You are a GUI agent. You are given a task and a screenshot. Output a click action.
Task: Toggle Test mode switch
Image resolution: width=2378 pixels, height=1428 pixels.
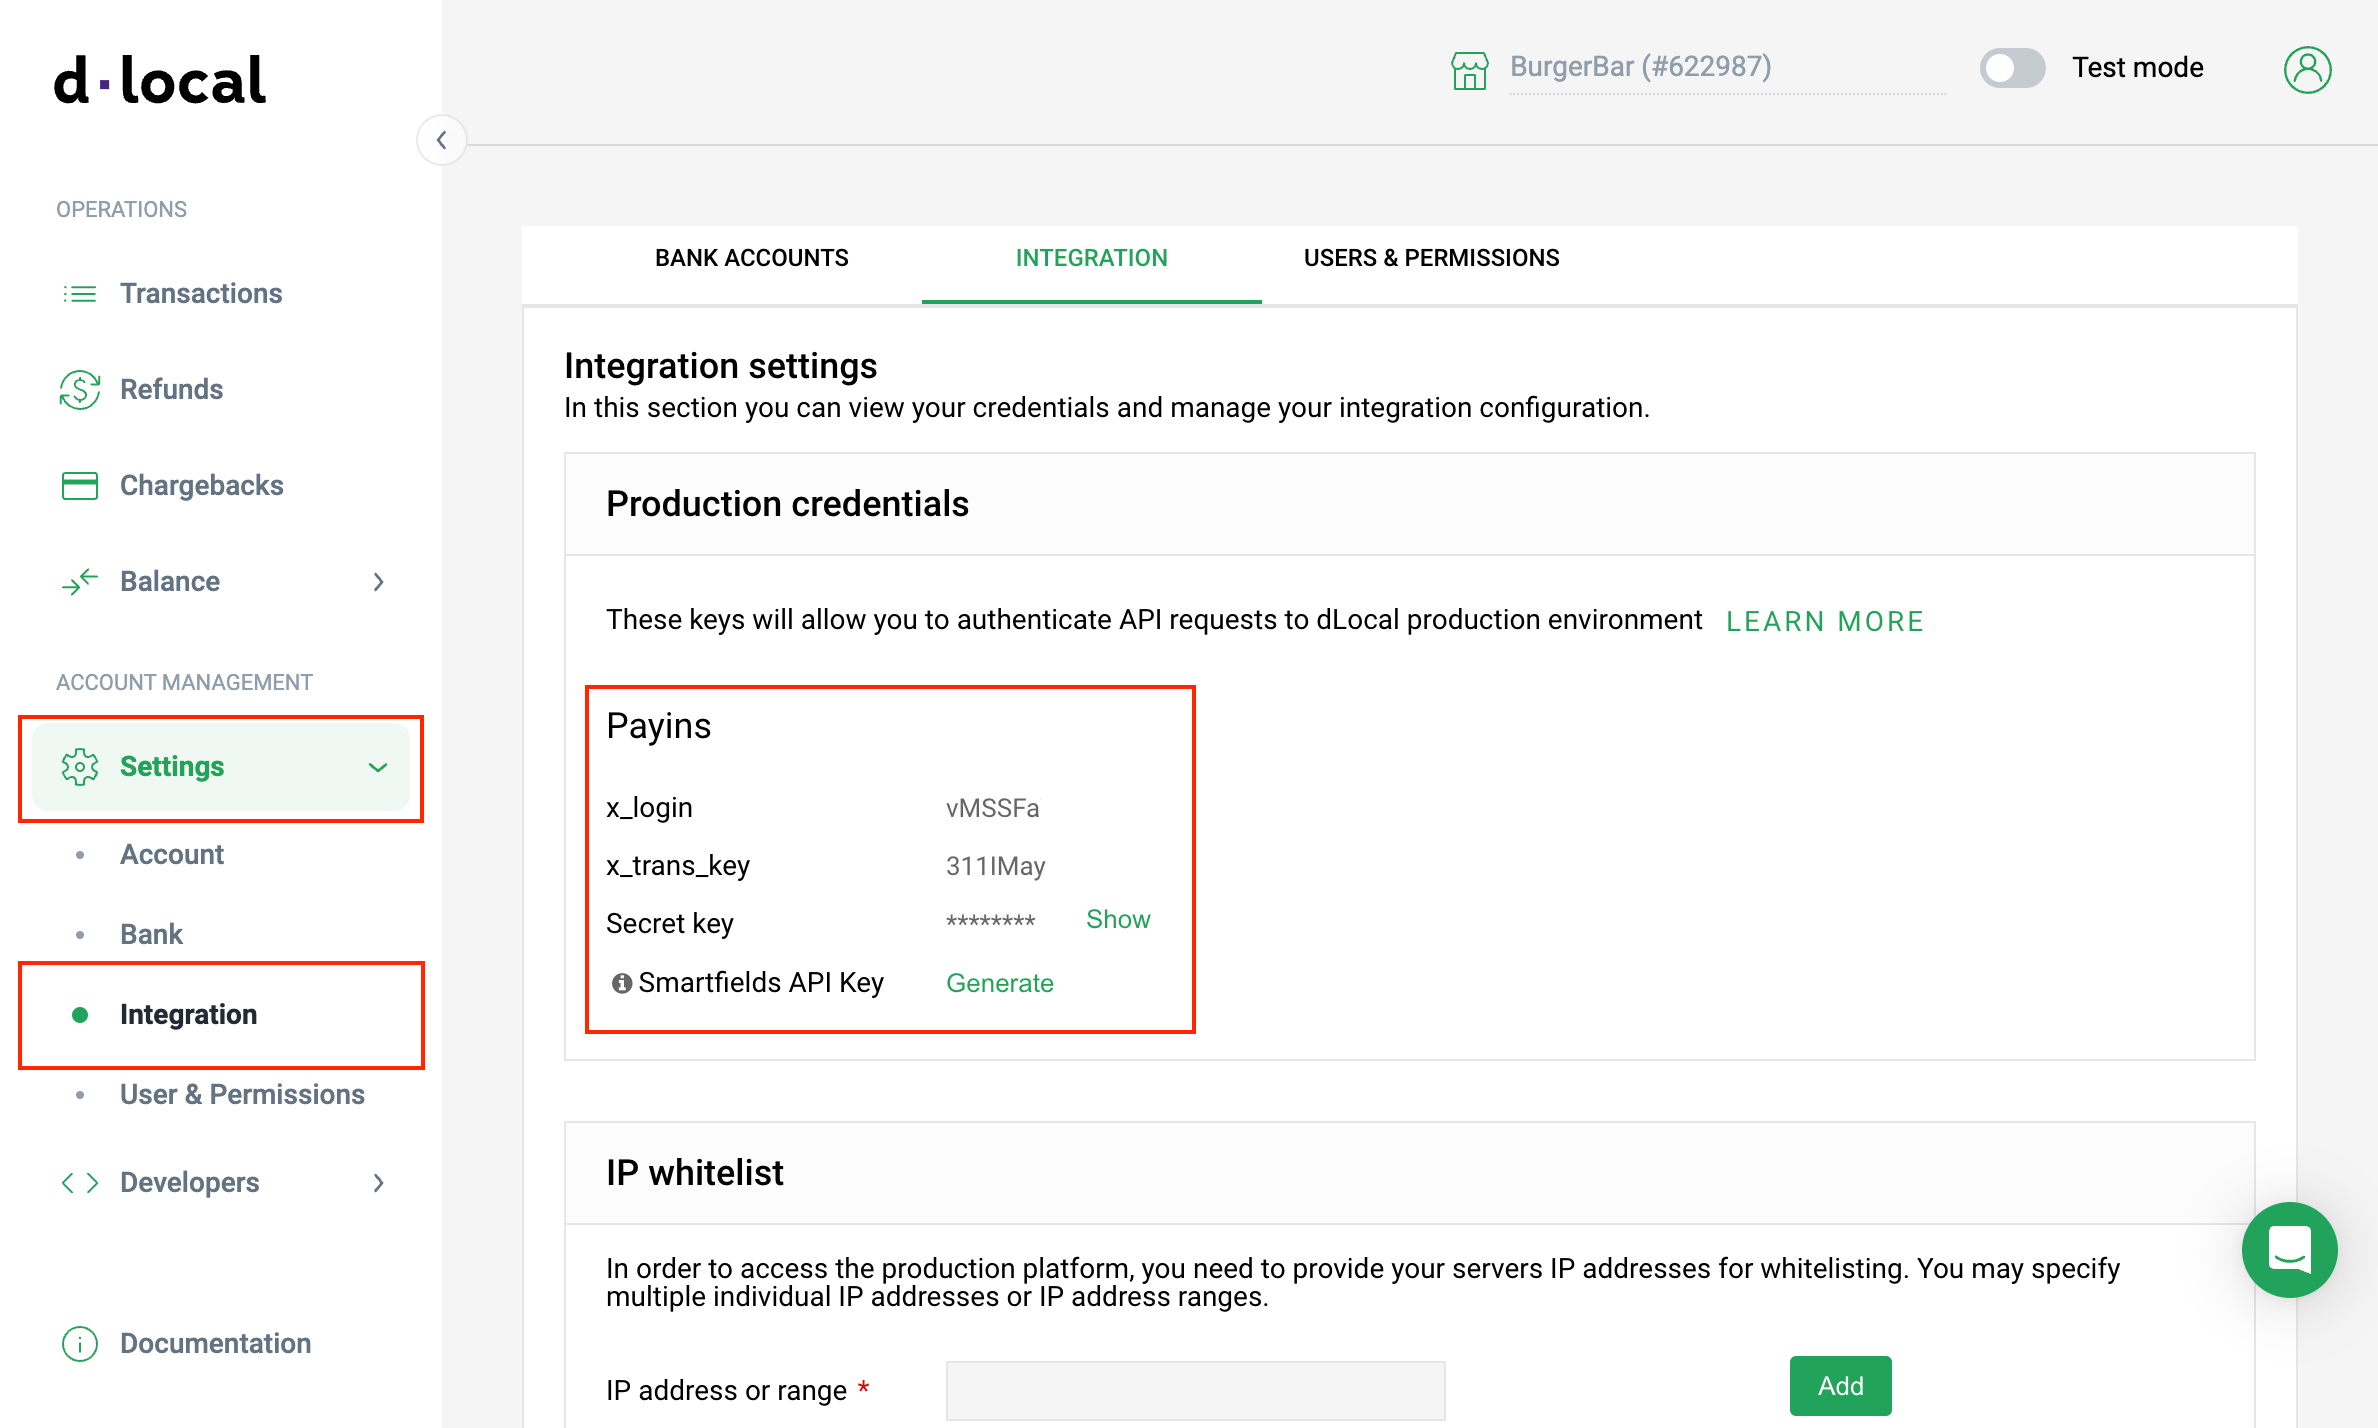(2012, 68)
